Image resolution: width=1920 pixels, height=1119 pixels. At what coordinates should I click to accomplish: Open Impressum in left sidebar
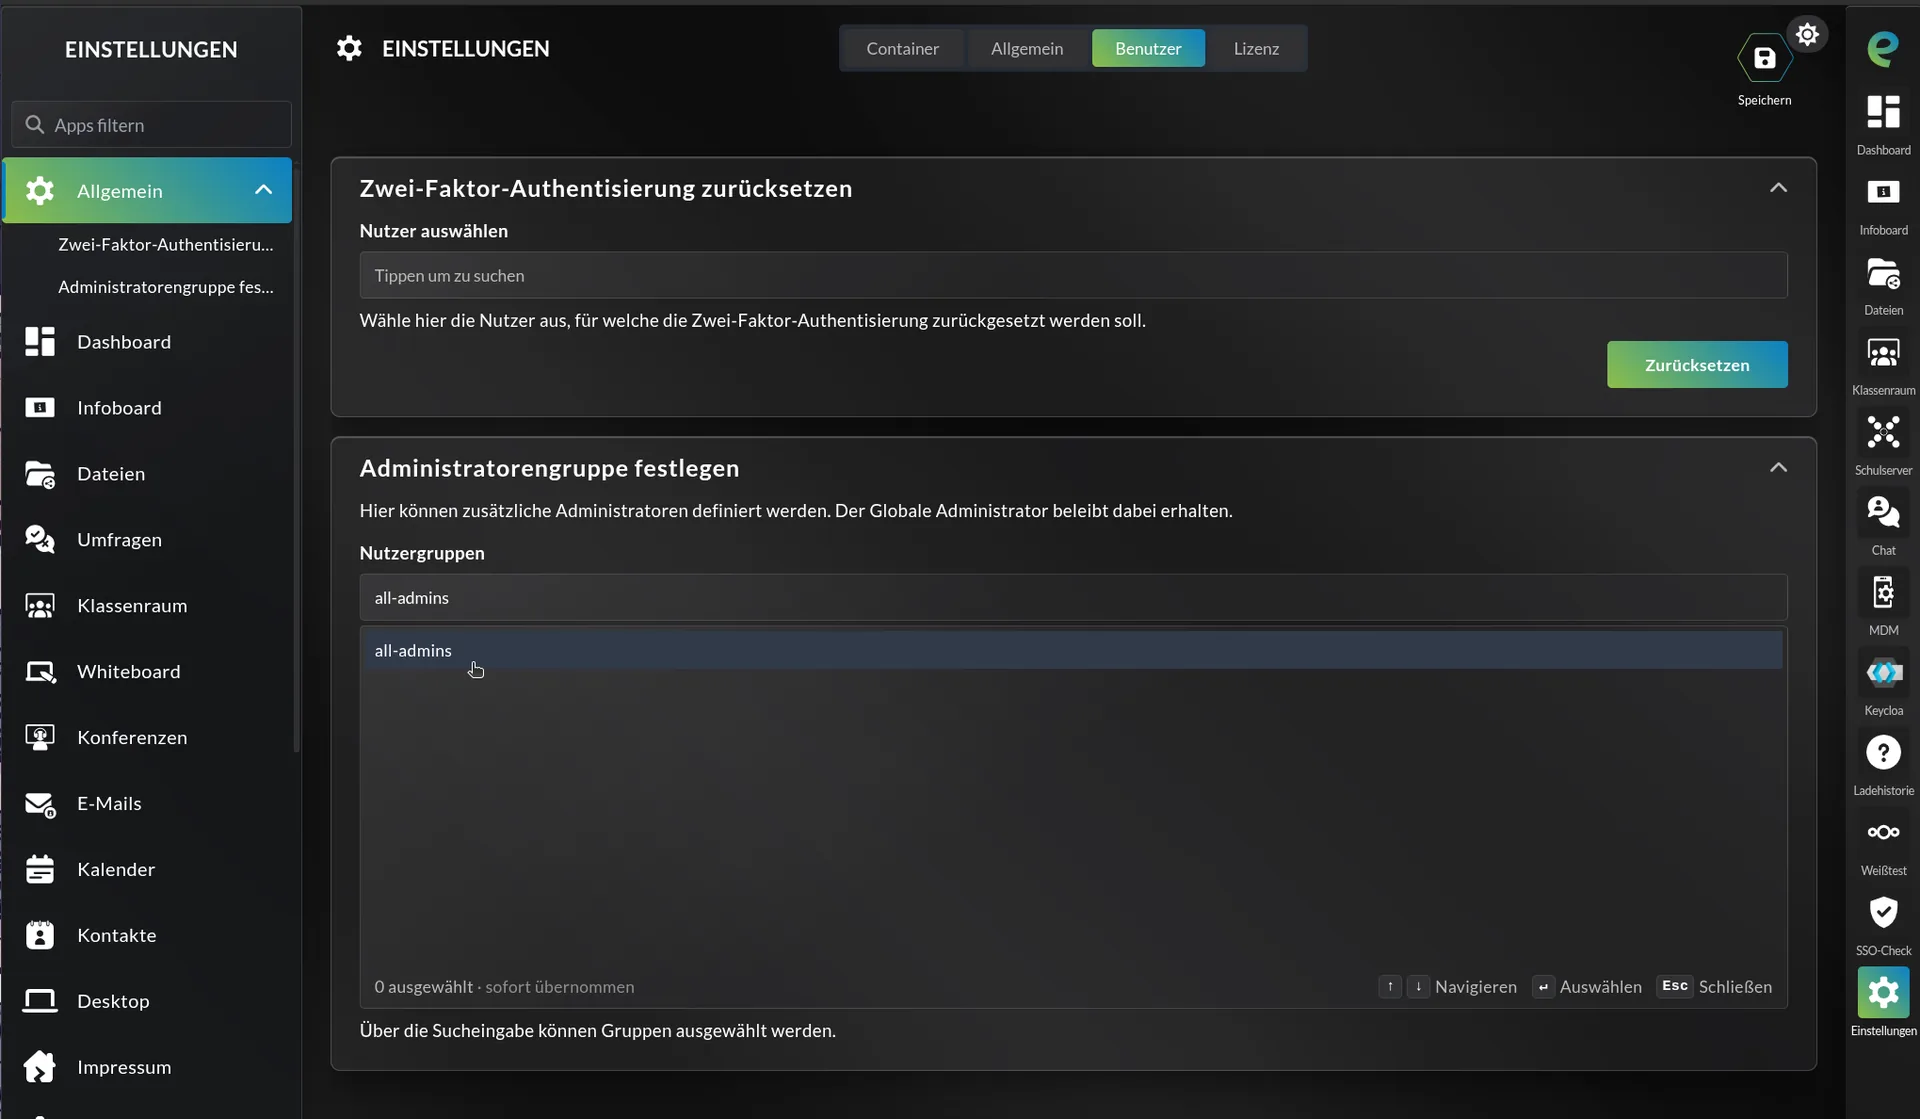148,1068
